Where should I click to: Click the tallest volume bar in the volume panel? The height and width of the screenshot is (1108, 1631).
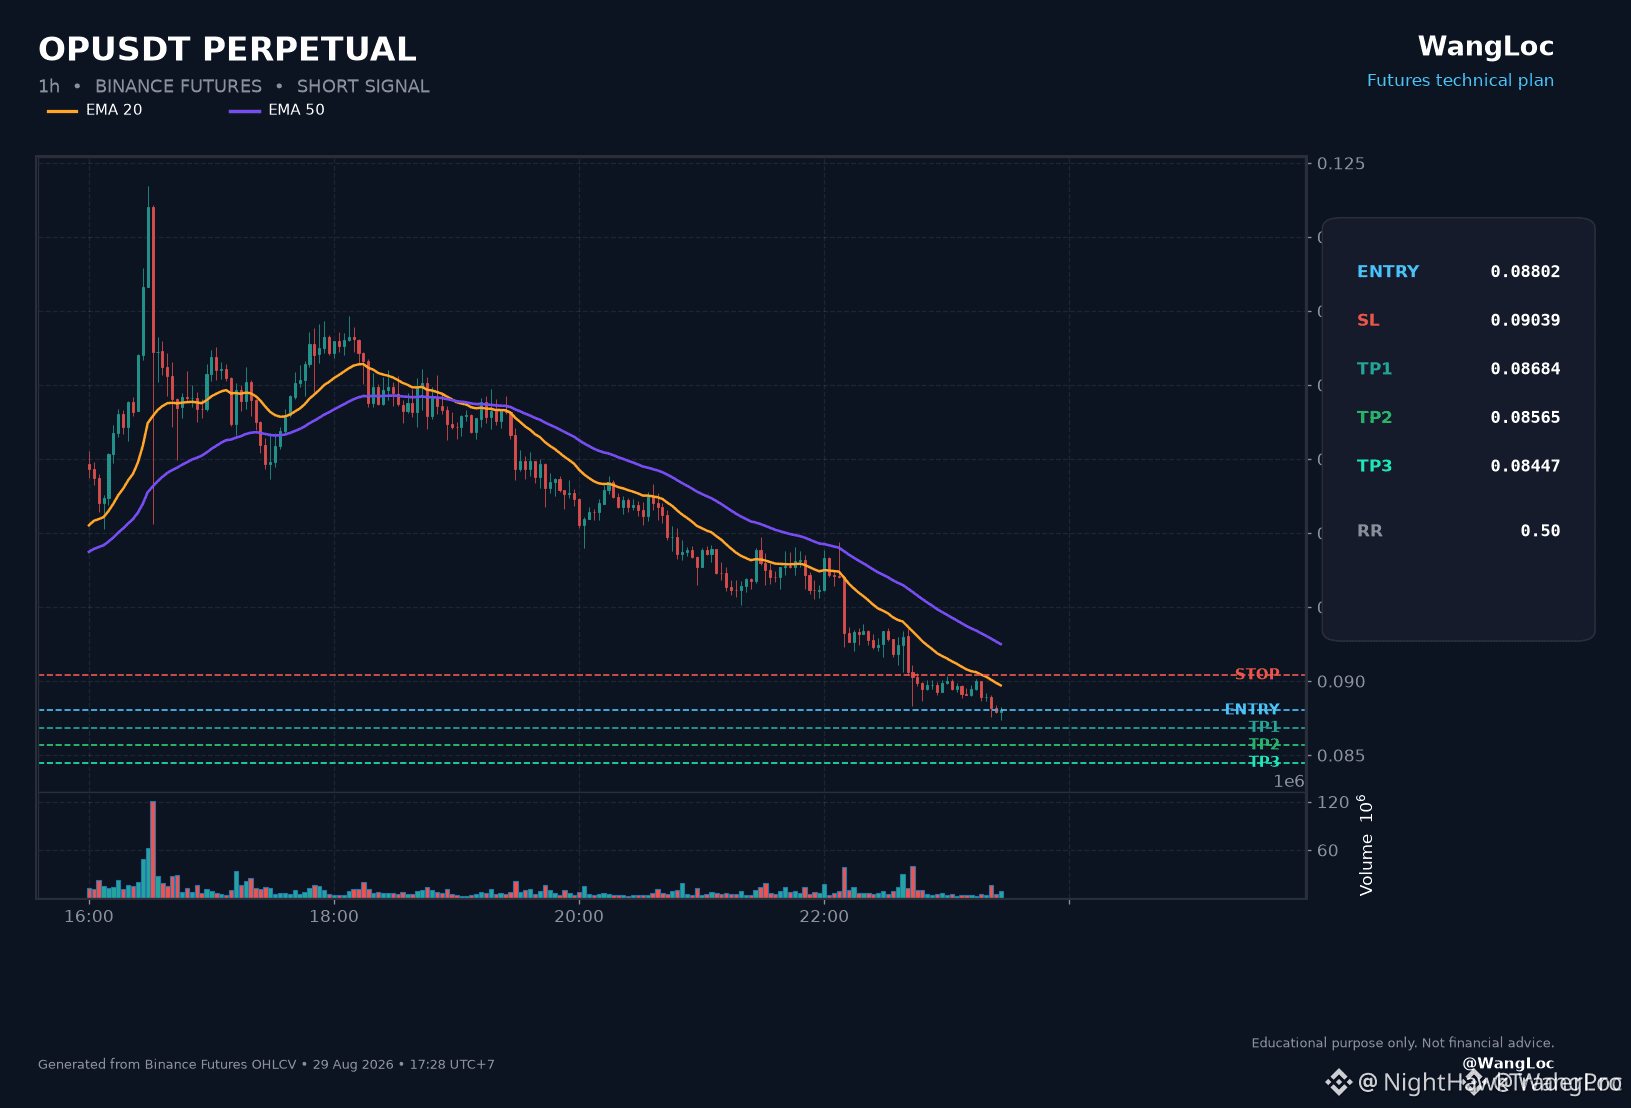(x=153, y=849)
